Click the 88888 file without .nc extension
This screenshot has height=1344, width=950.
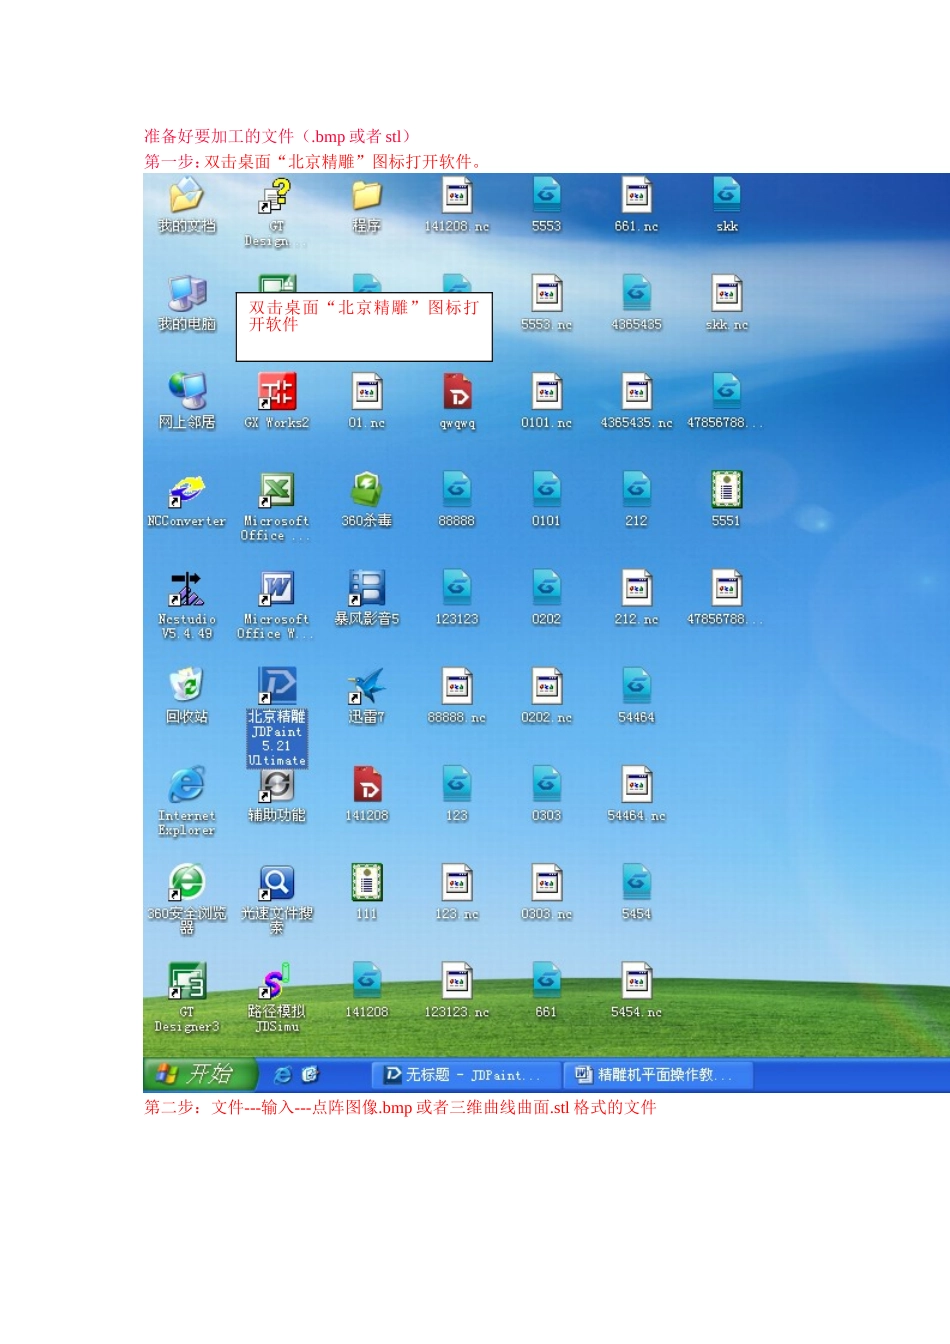click(457, 499)
